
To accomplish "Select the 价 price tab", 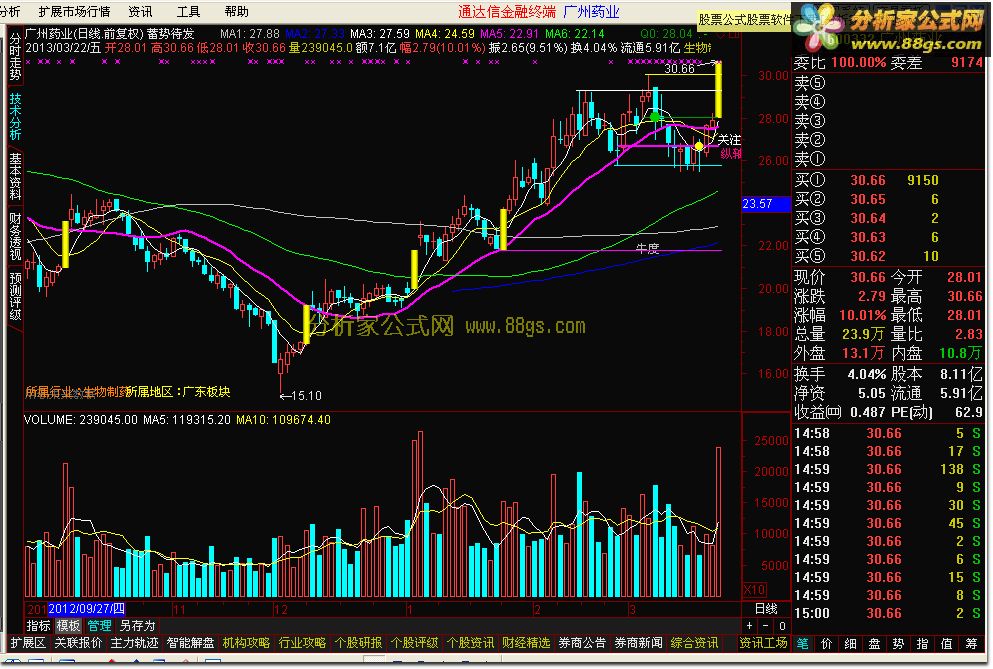I will 826,643.
